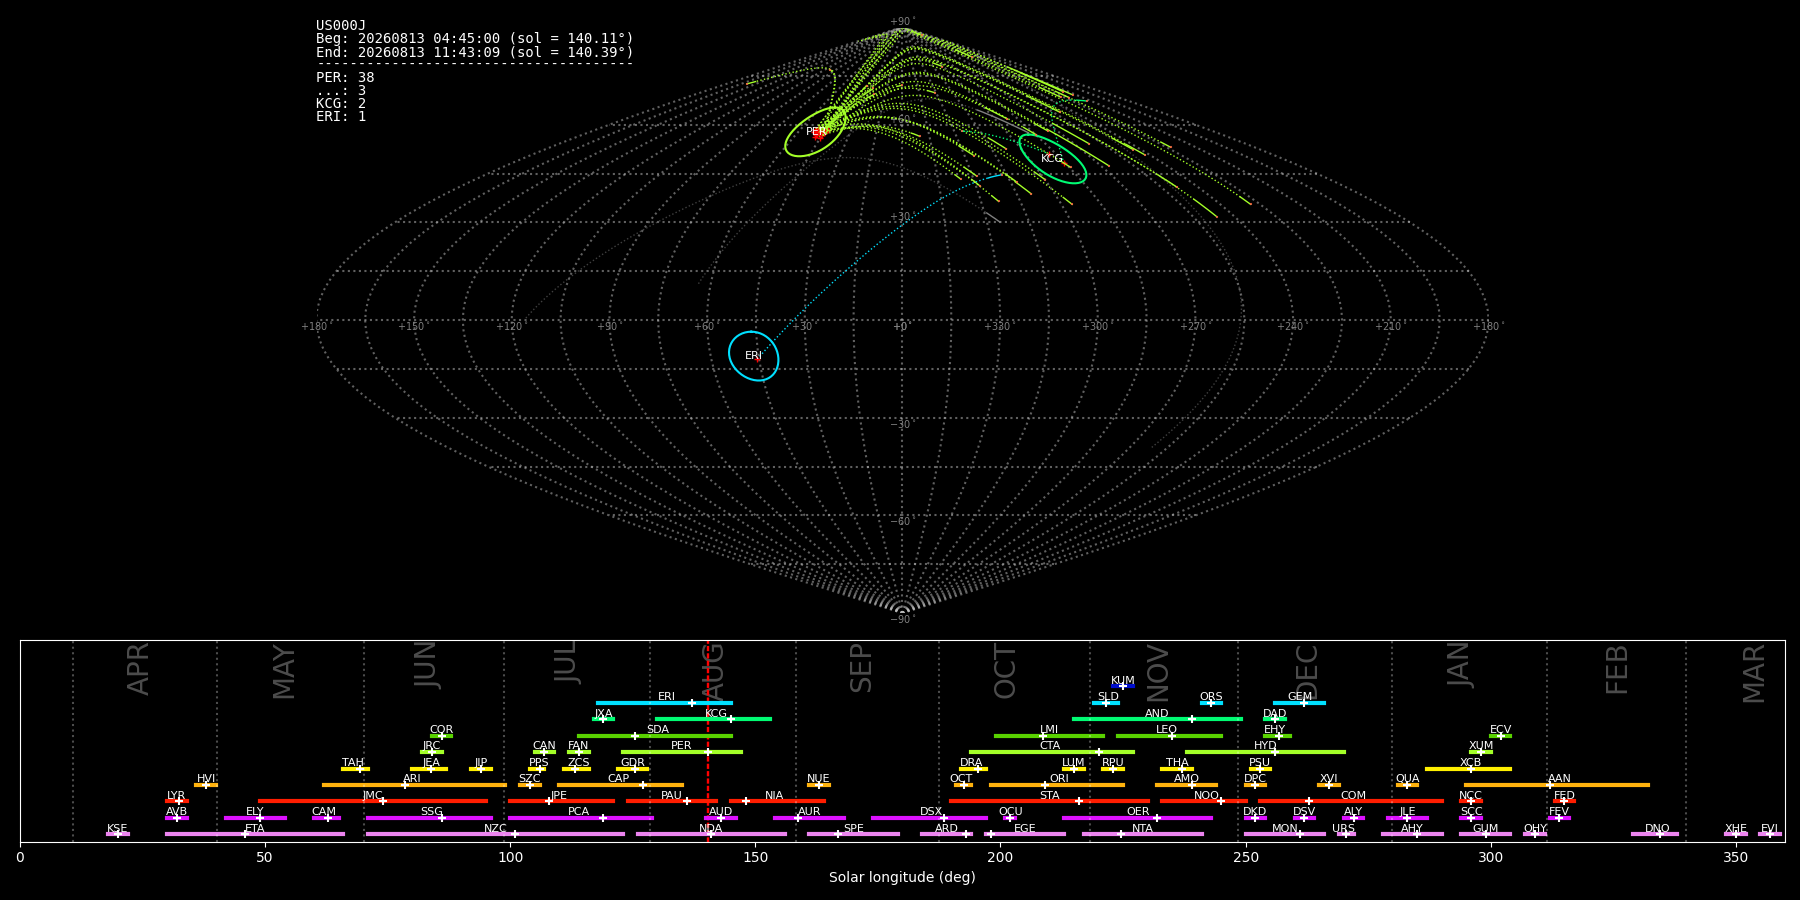
Task: Click the DEC month label
Action: pyautogui.click(x=1306, y=672)
